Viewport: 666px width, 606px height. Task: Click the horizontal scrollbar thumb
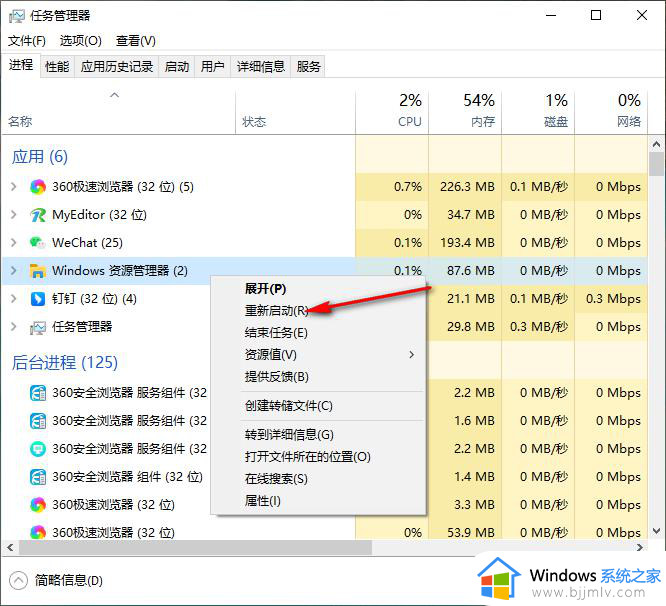click(195, 547)
